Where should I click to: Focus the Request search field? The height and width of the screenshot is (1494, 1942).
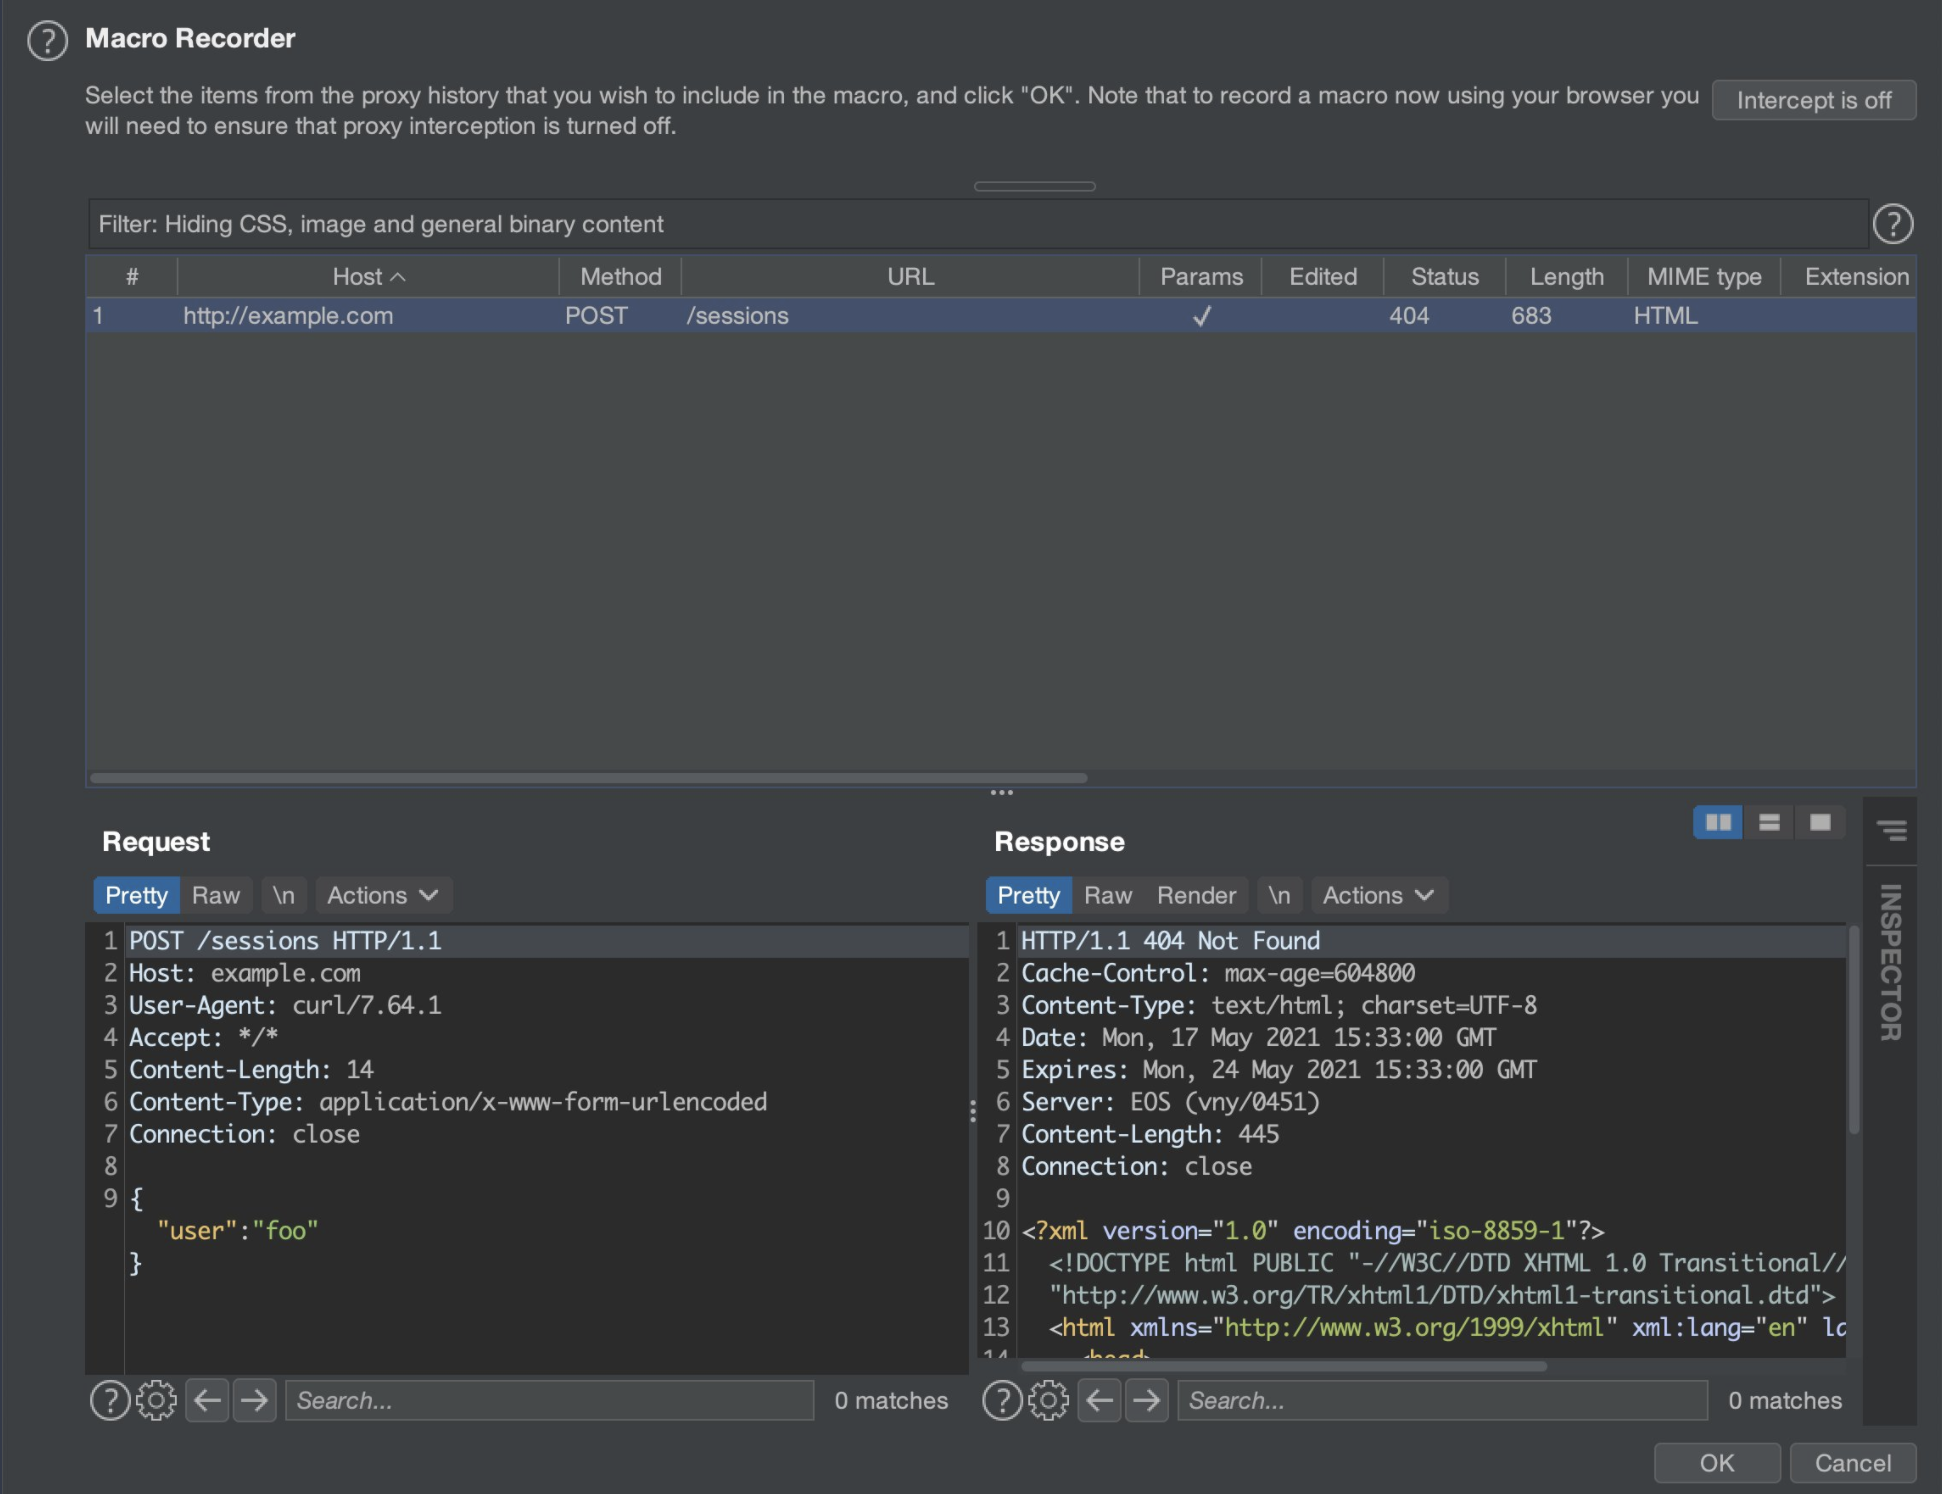click(x=549, y=1400)
